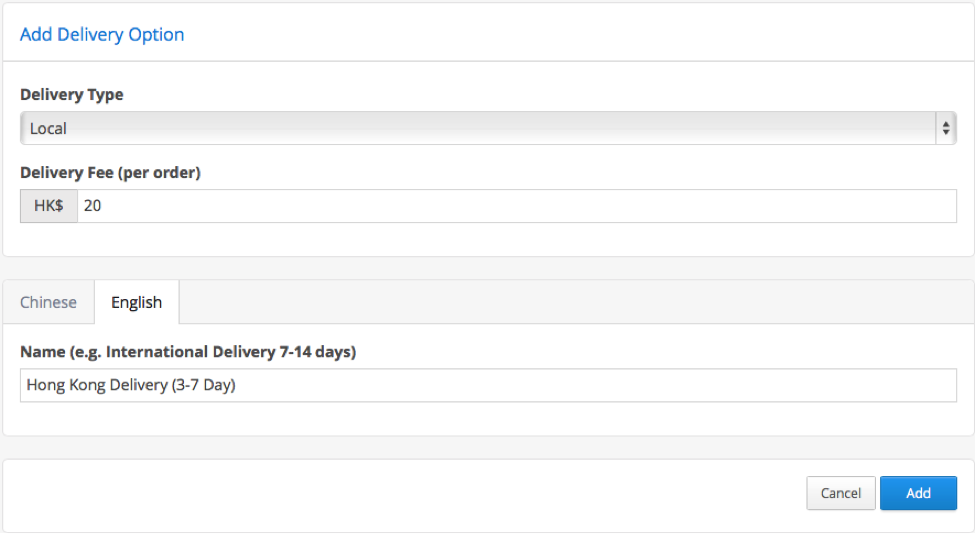This screenshot has height=534, width=975.
Task: Click the Delivery Type label
Action: (72, 94)
